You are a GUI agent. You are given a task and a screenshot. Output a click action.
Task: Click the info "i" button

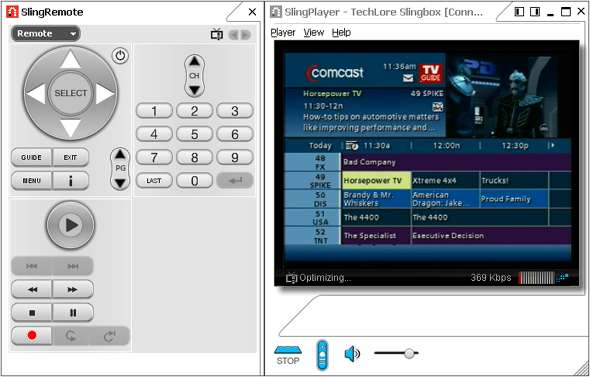tap(70, 181)
